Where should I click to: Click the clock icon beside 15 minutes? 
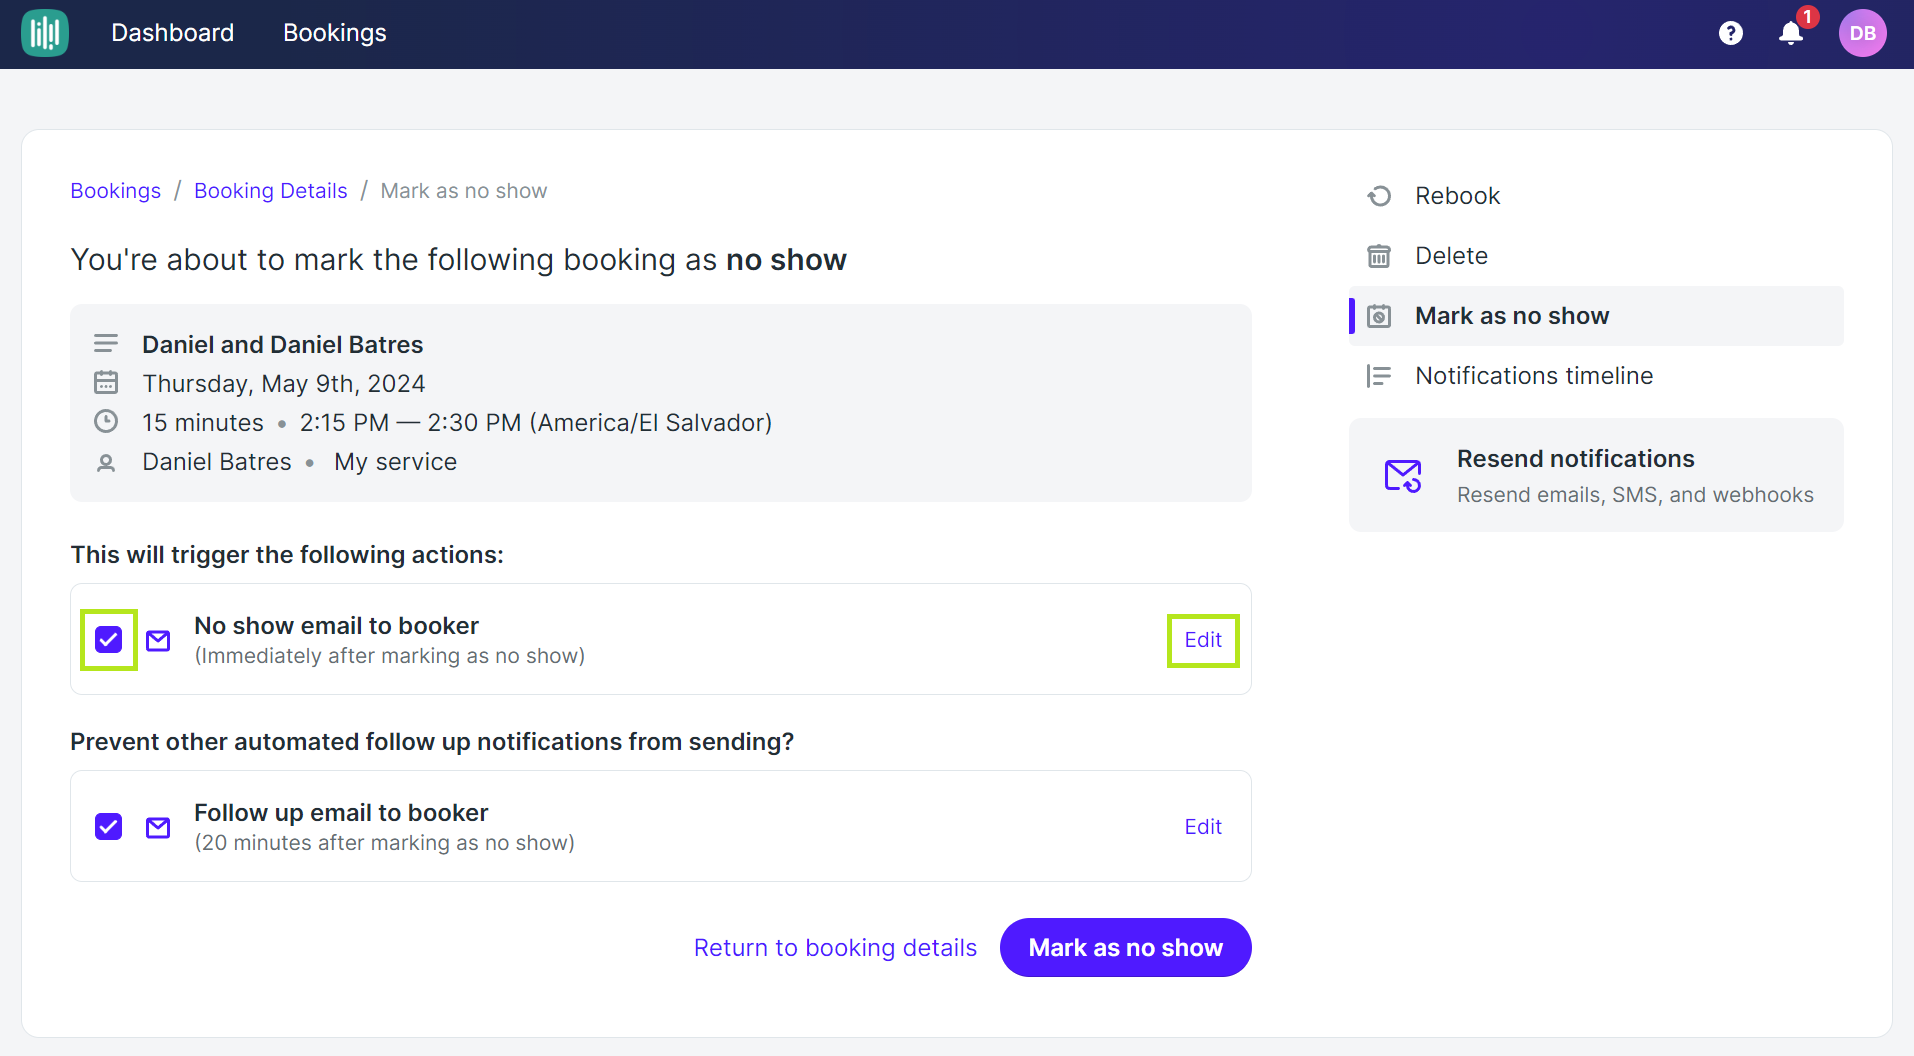(x=106, y=422)
